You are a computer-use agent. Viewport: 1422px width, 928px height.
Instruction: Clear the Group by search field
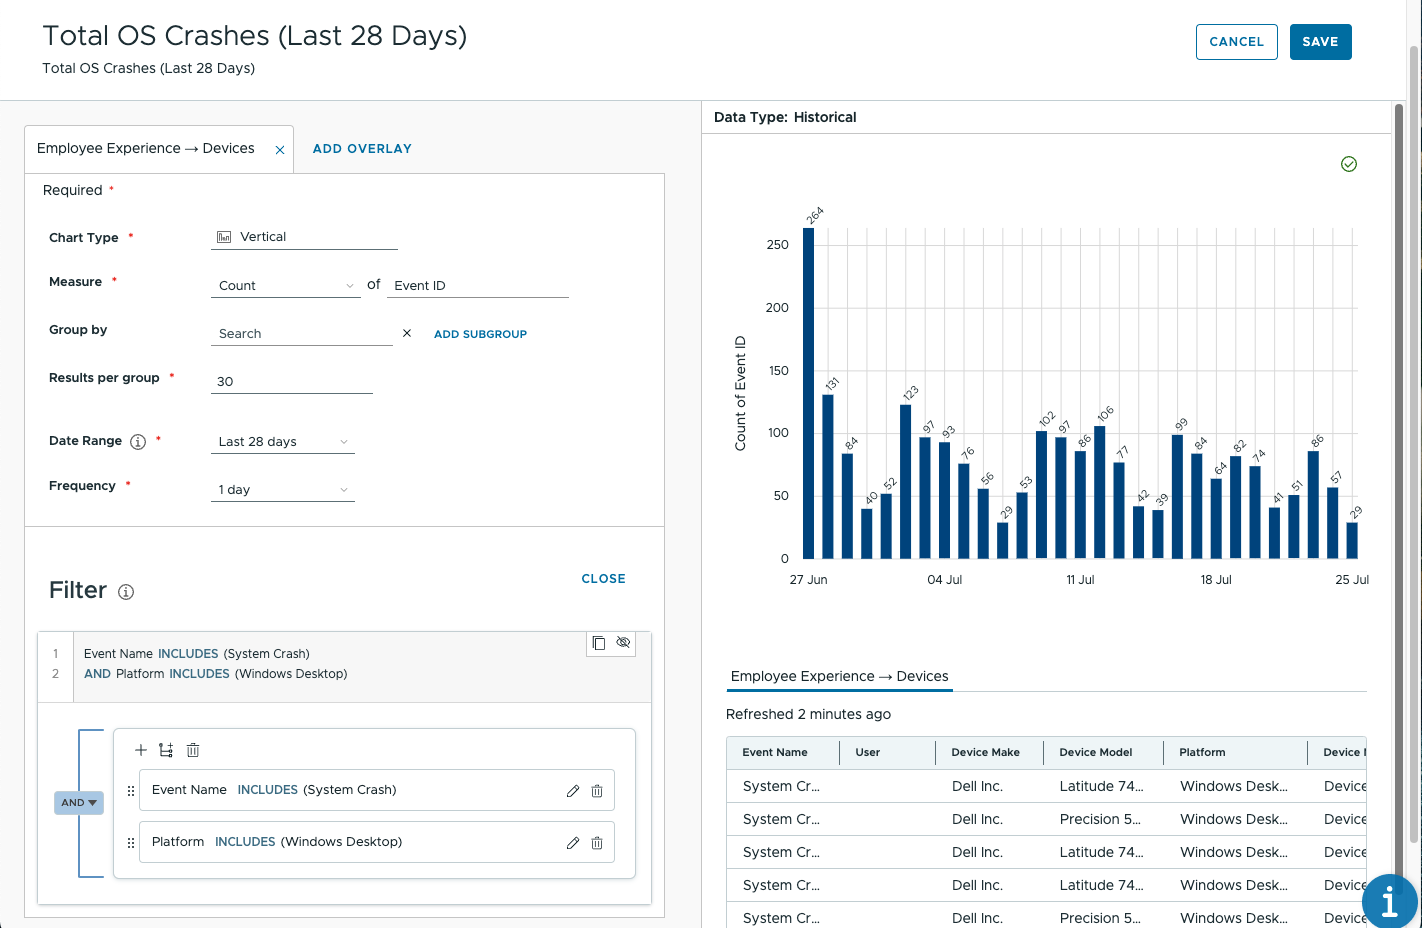(407, 333)
